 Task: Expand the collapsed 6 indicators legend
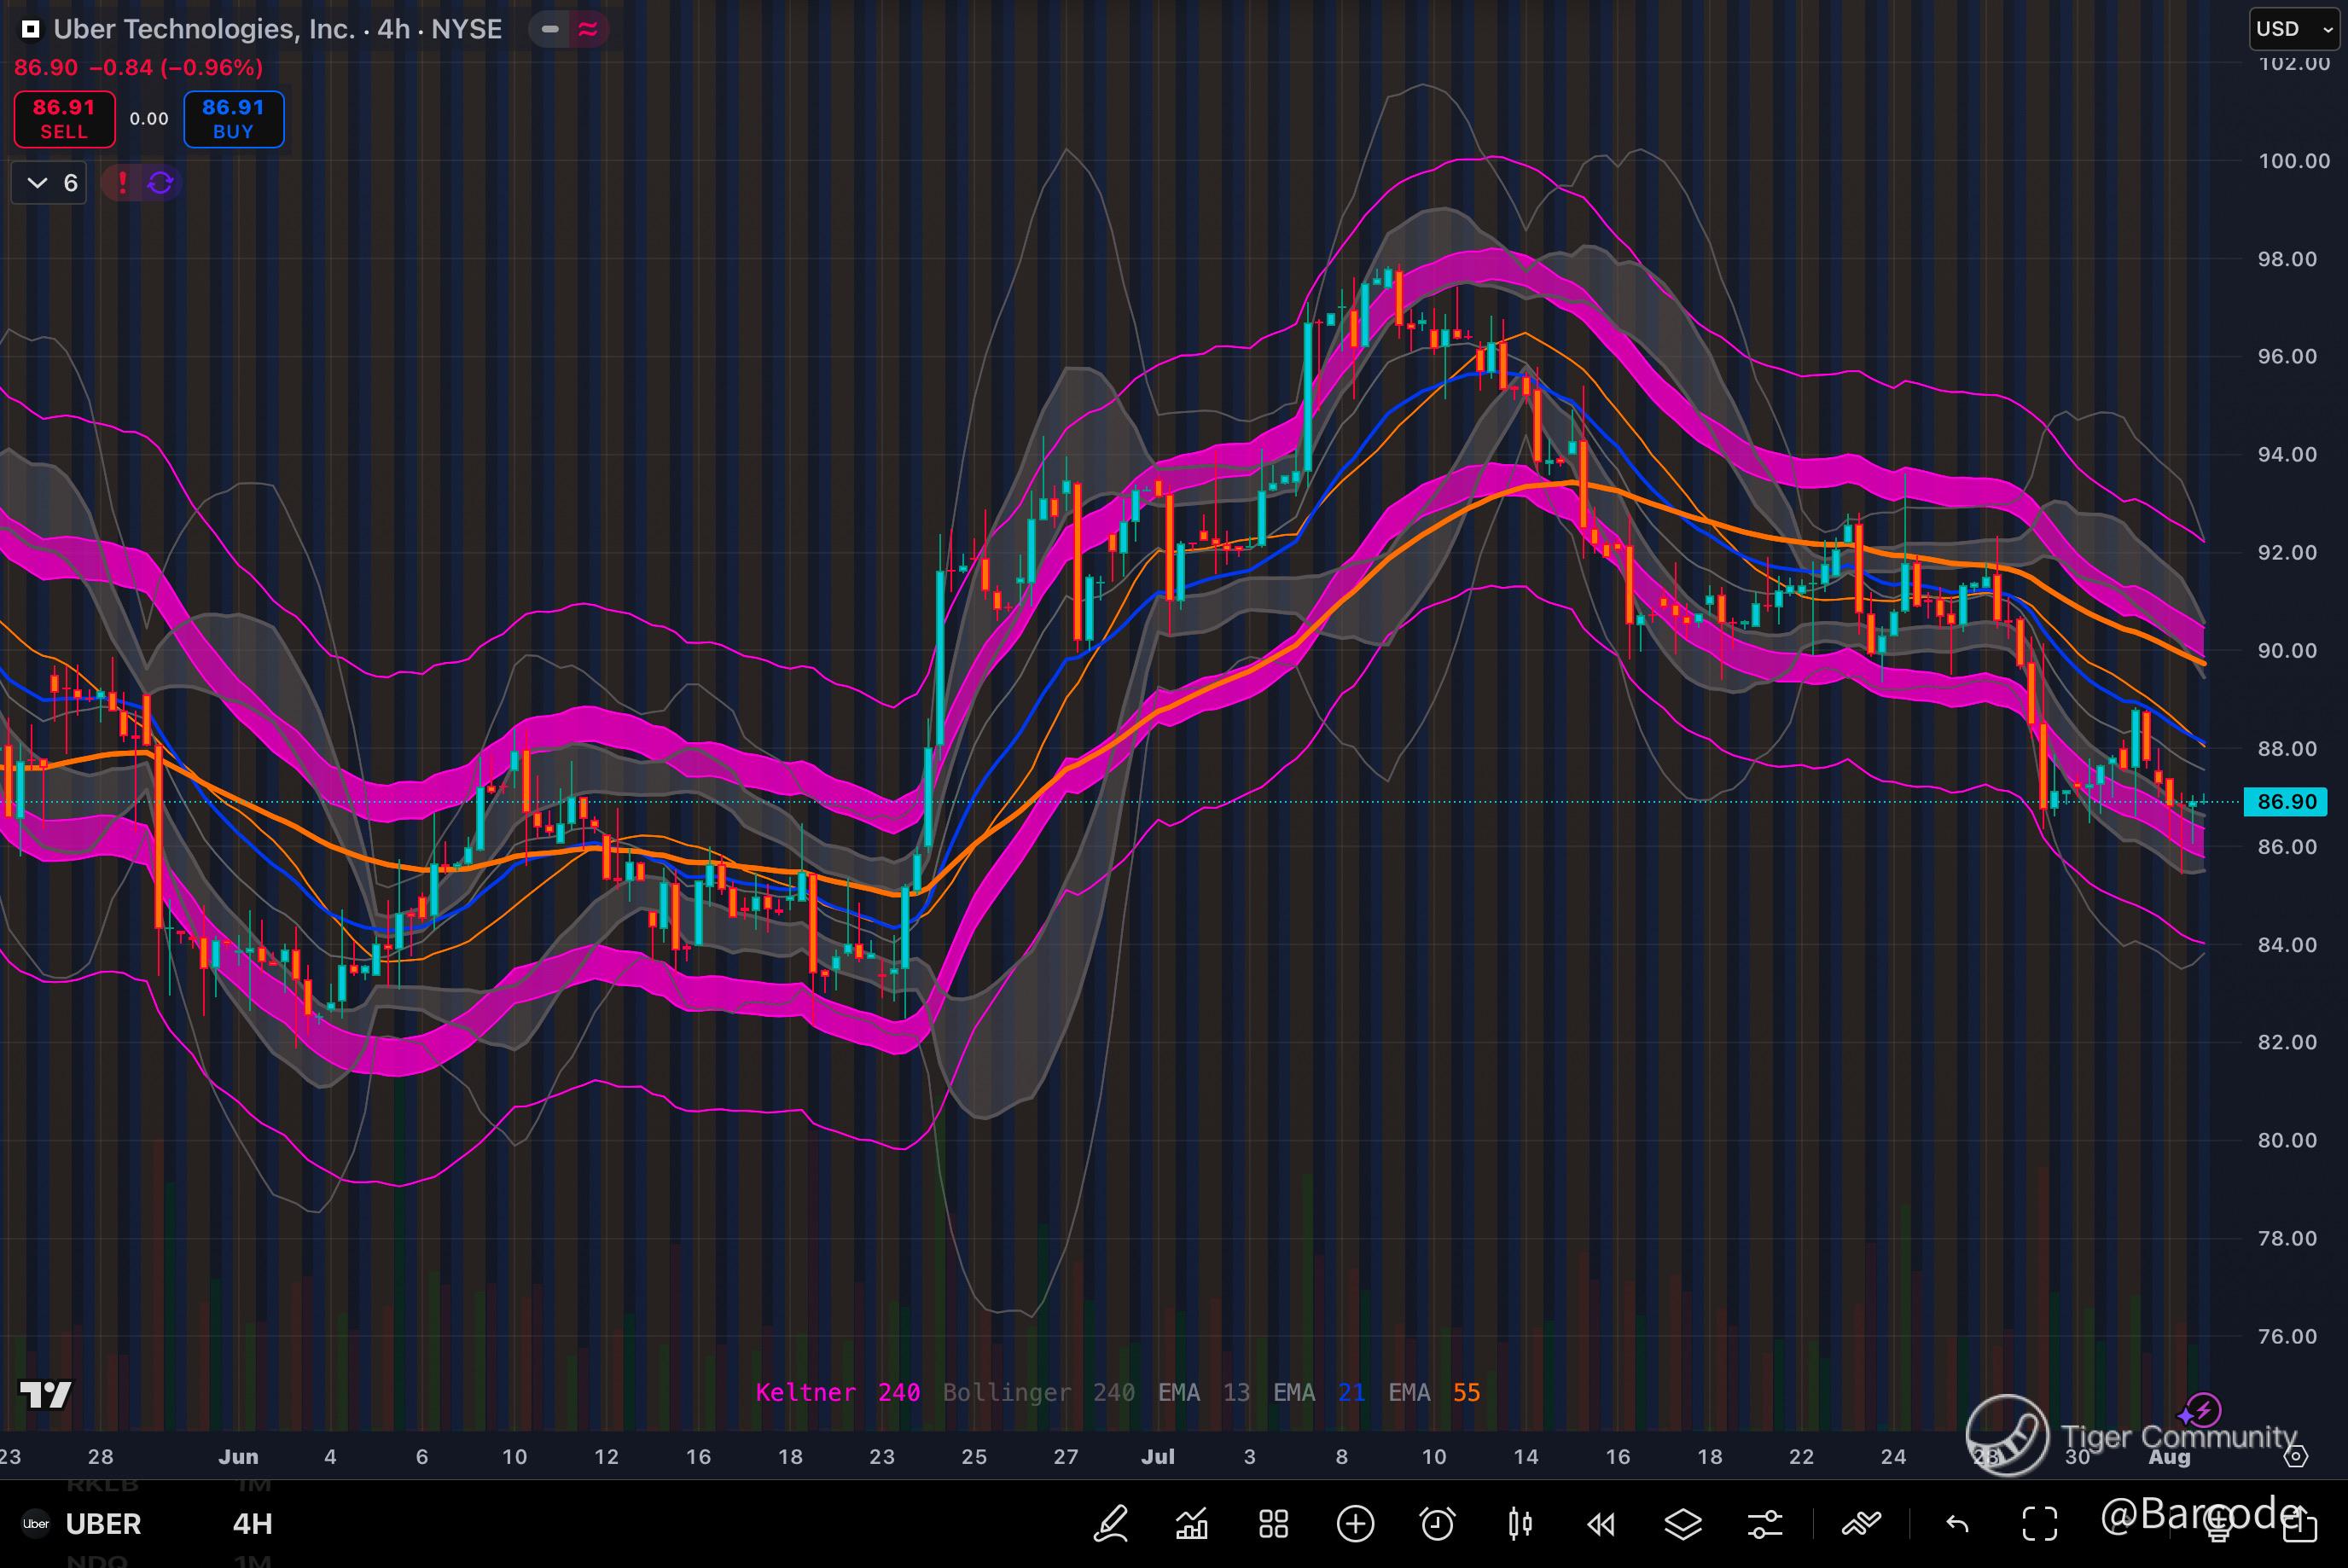49,183
